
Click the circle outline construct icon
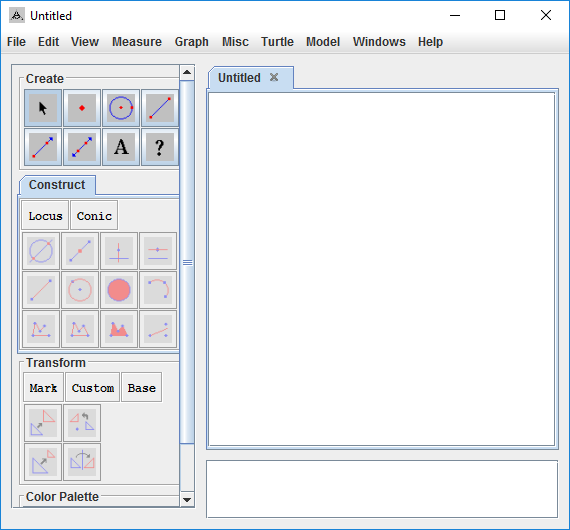tap(80, 290)
